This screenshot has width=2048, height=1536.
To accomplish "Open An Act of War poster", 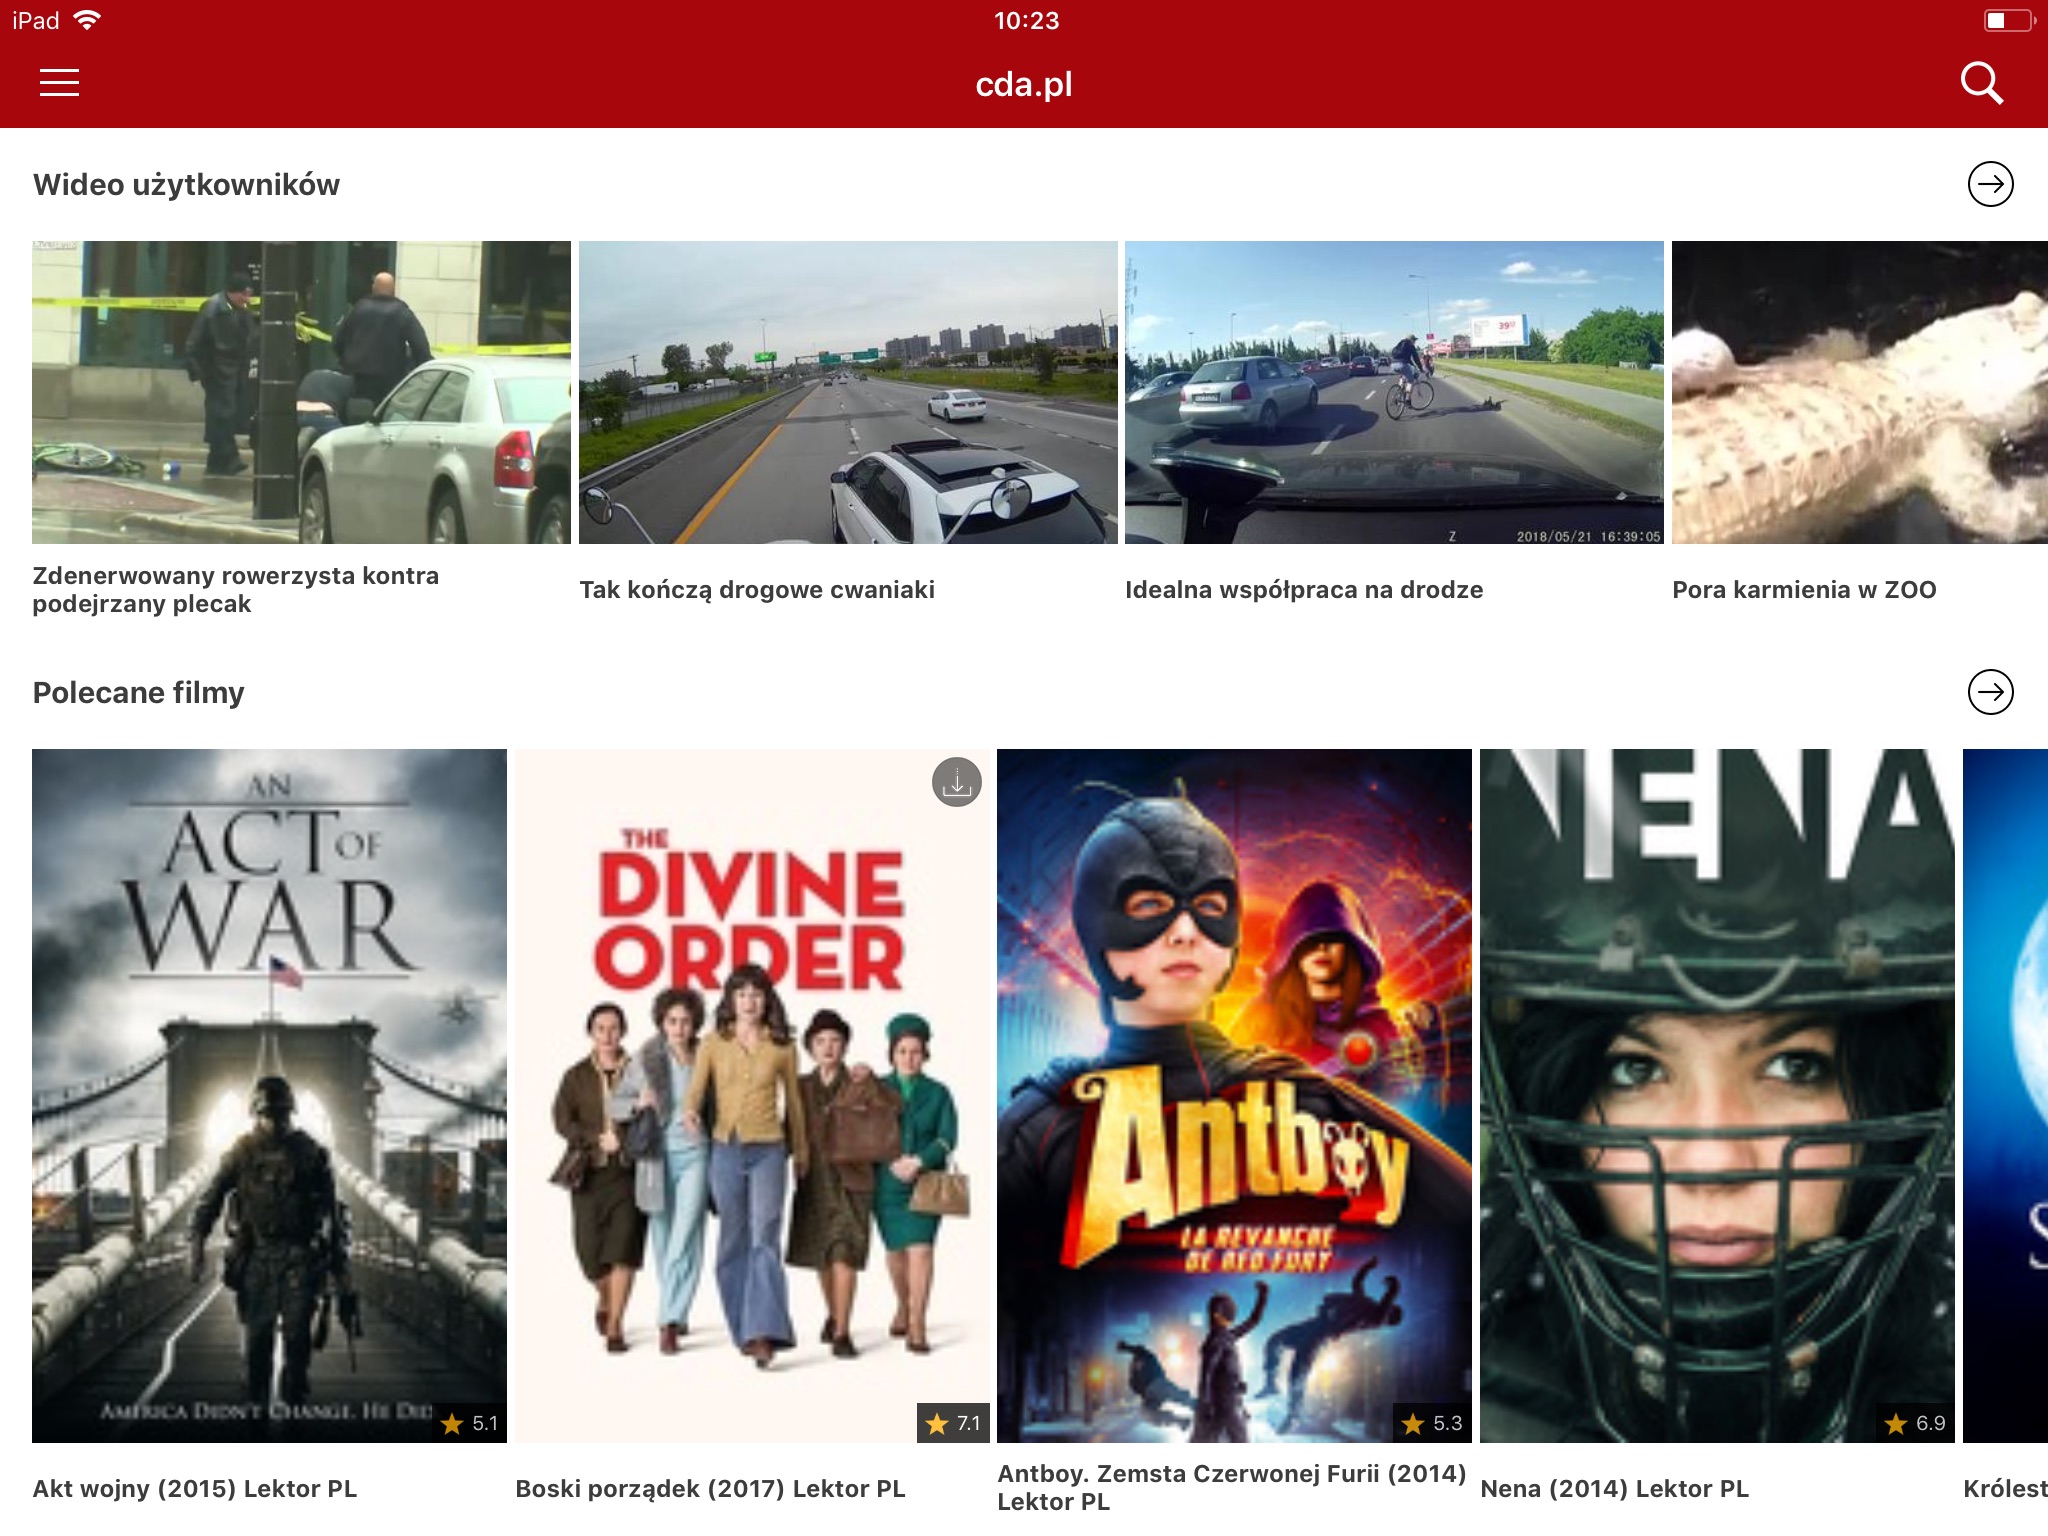I will (269, 1095).
